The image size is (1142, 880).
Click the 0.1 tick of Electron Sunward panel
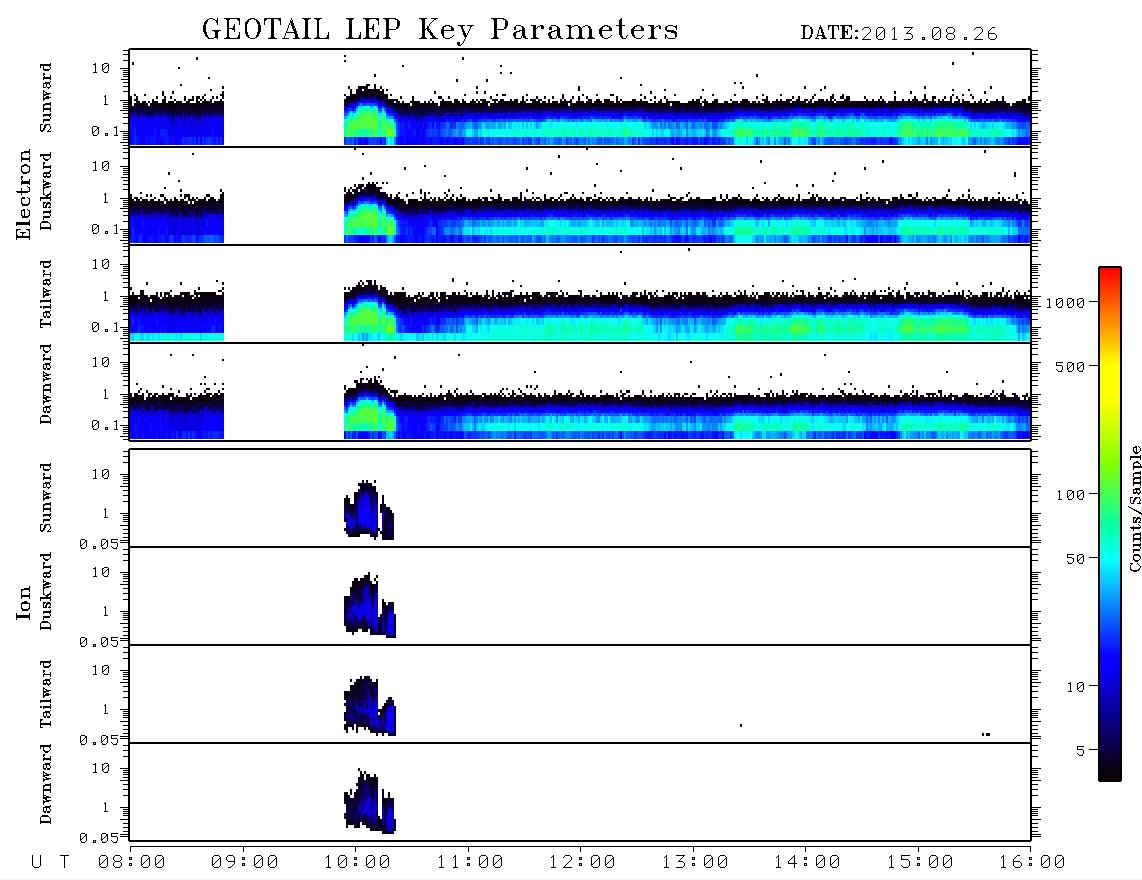tap(105, 131)
